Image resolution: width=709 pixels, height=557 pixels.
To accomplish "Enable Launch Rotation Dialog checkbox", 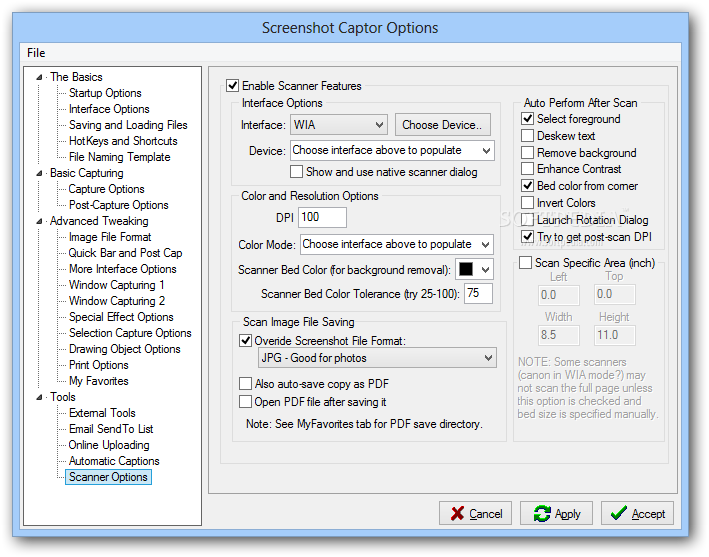I will point(527,219).
